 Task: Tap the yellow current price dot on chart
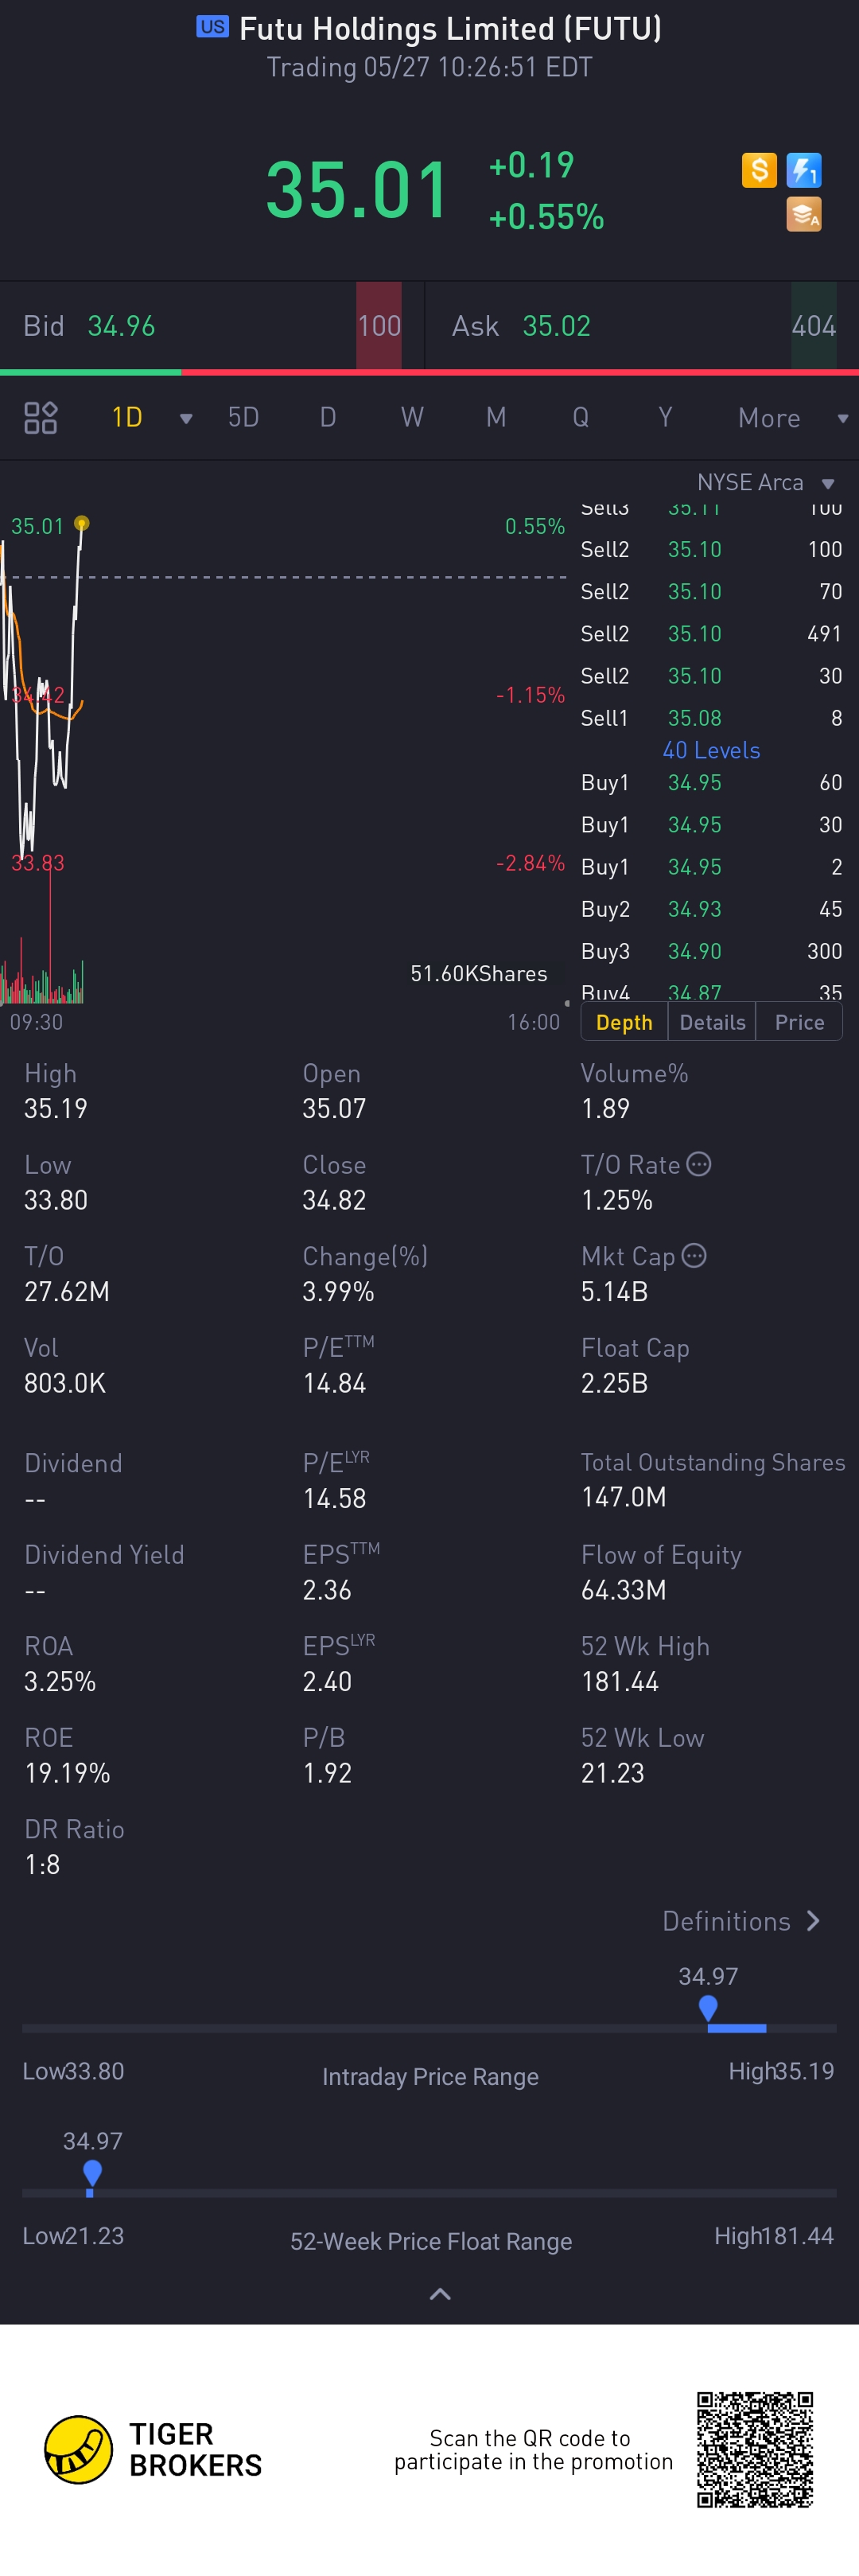(x=82, y=523)
